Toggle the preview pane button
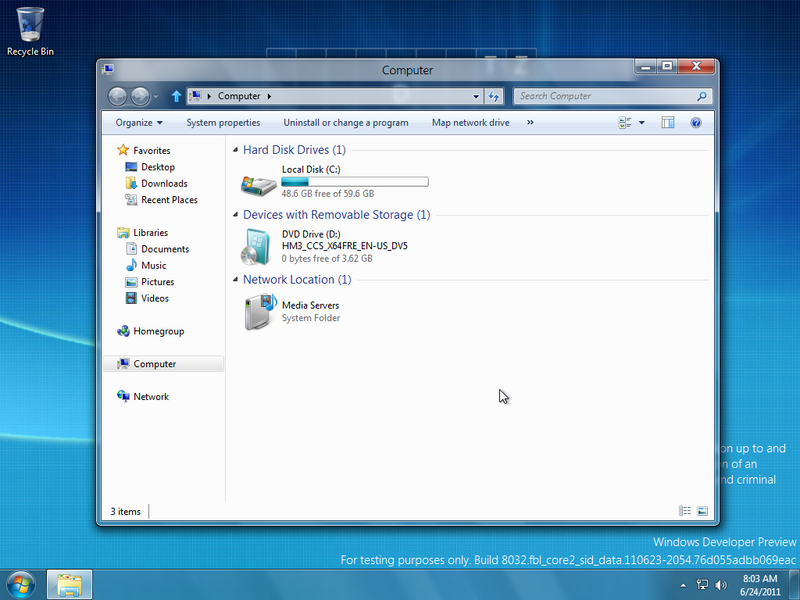The width and height of the screenshot is (800, 600). coord(668,123)
